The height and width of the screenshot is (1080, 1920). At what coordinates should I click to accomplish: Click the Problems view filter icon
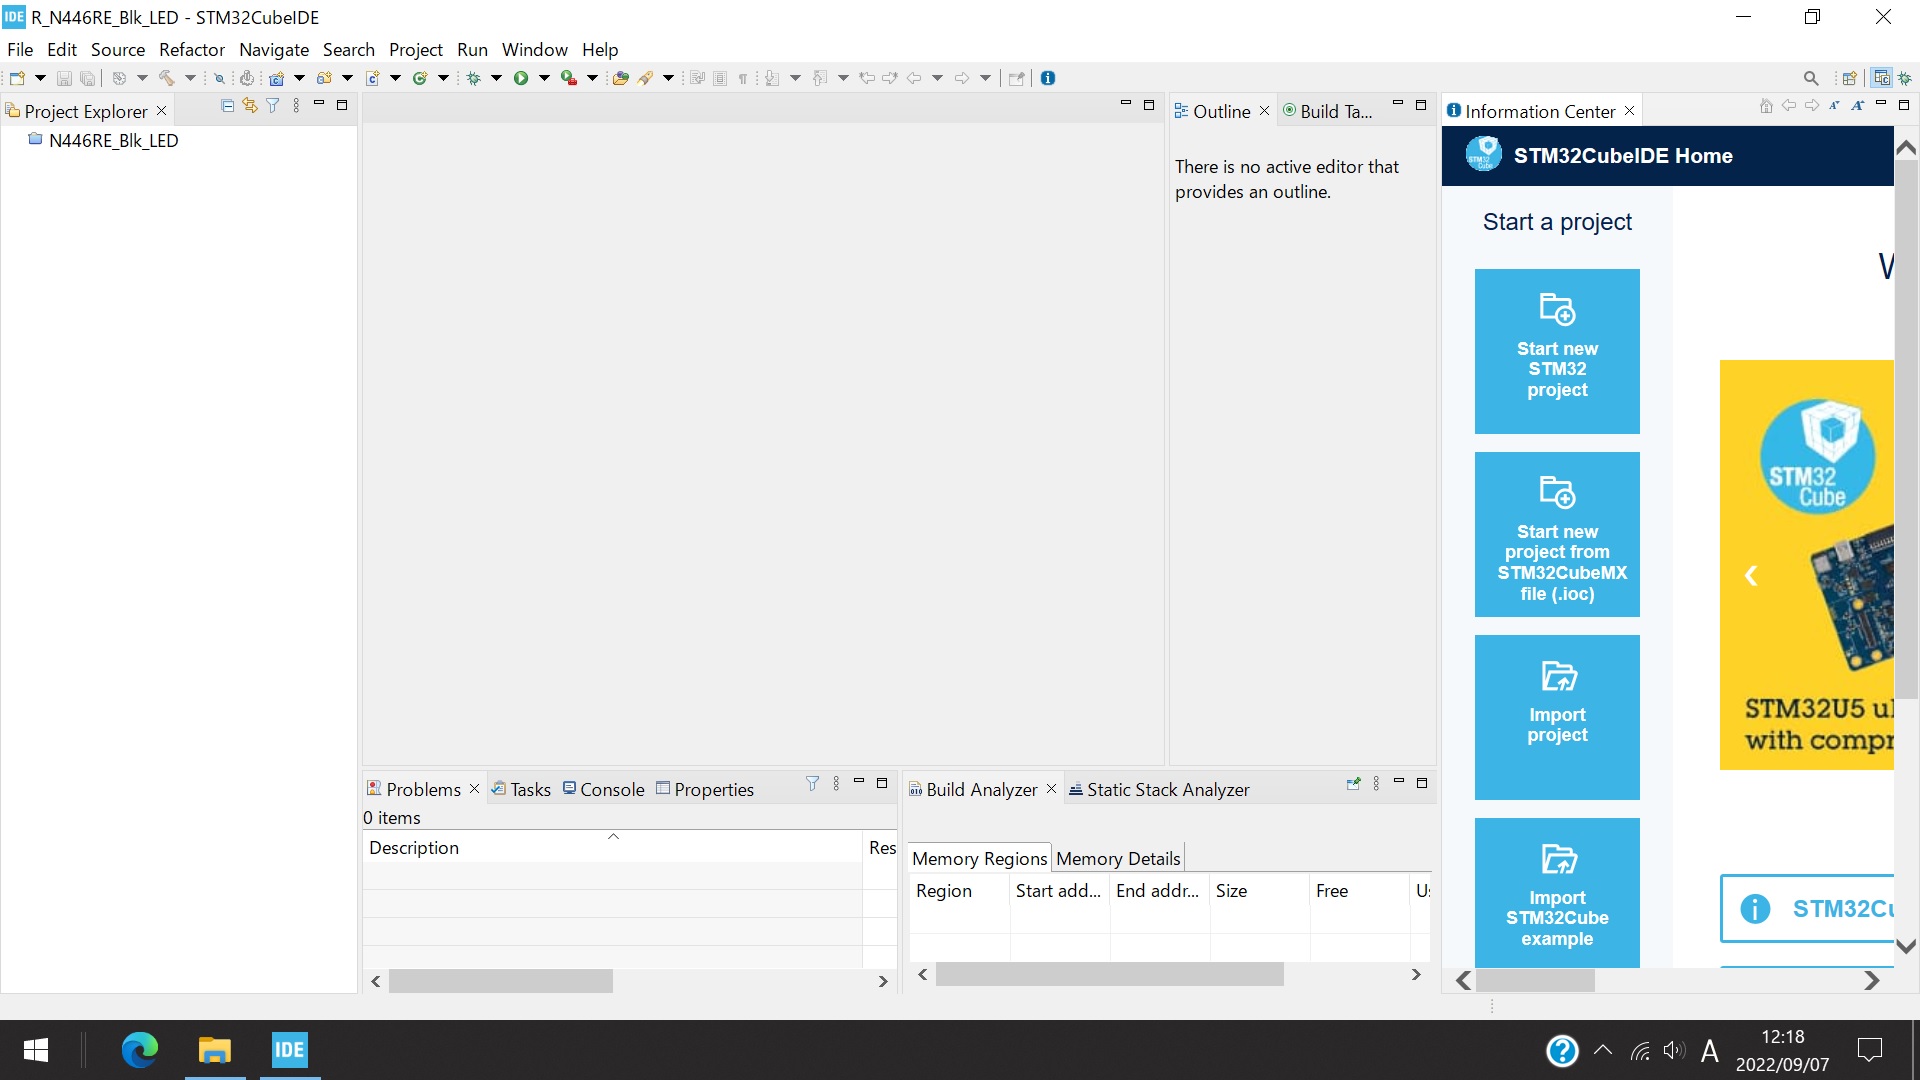pyautogui.click(x=812, y=783)
